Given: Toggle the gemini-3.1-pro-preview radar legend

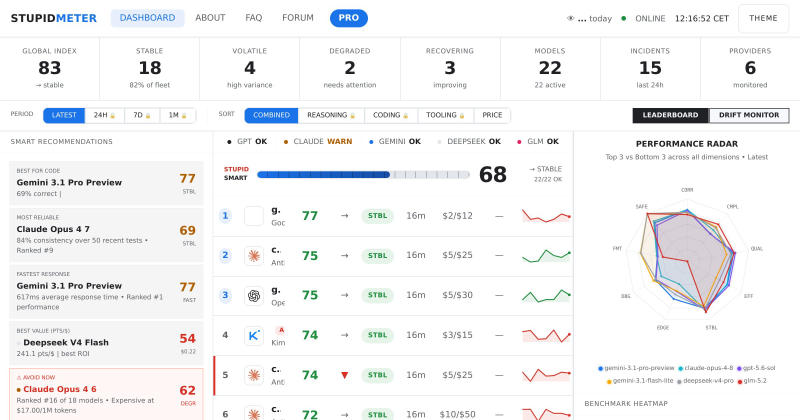Looking at the screenshot, I should 636,368.
